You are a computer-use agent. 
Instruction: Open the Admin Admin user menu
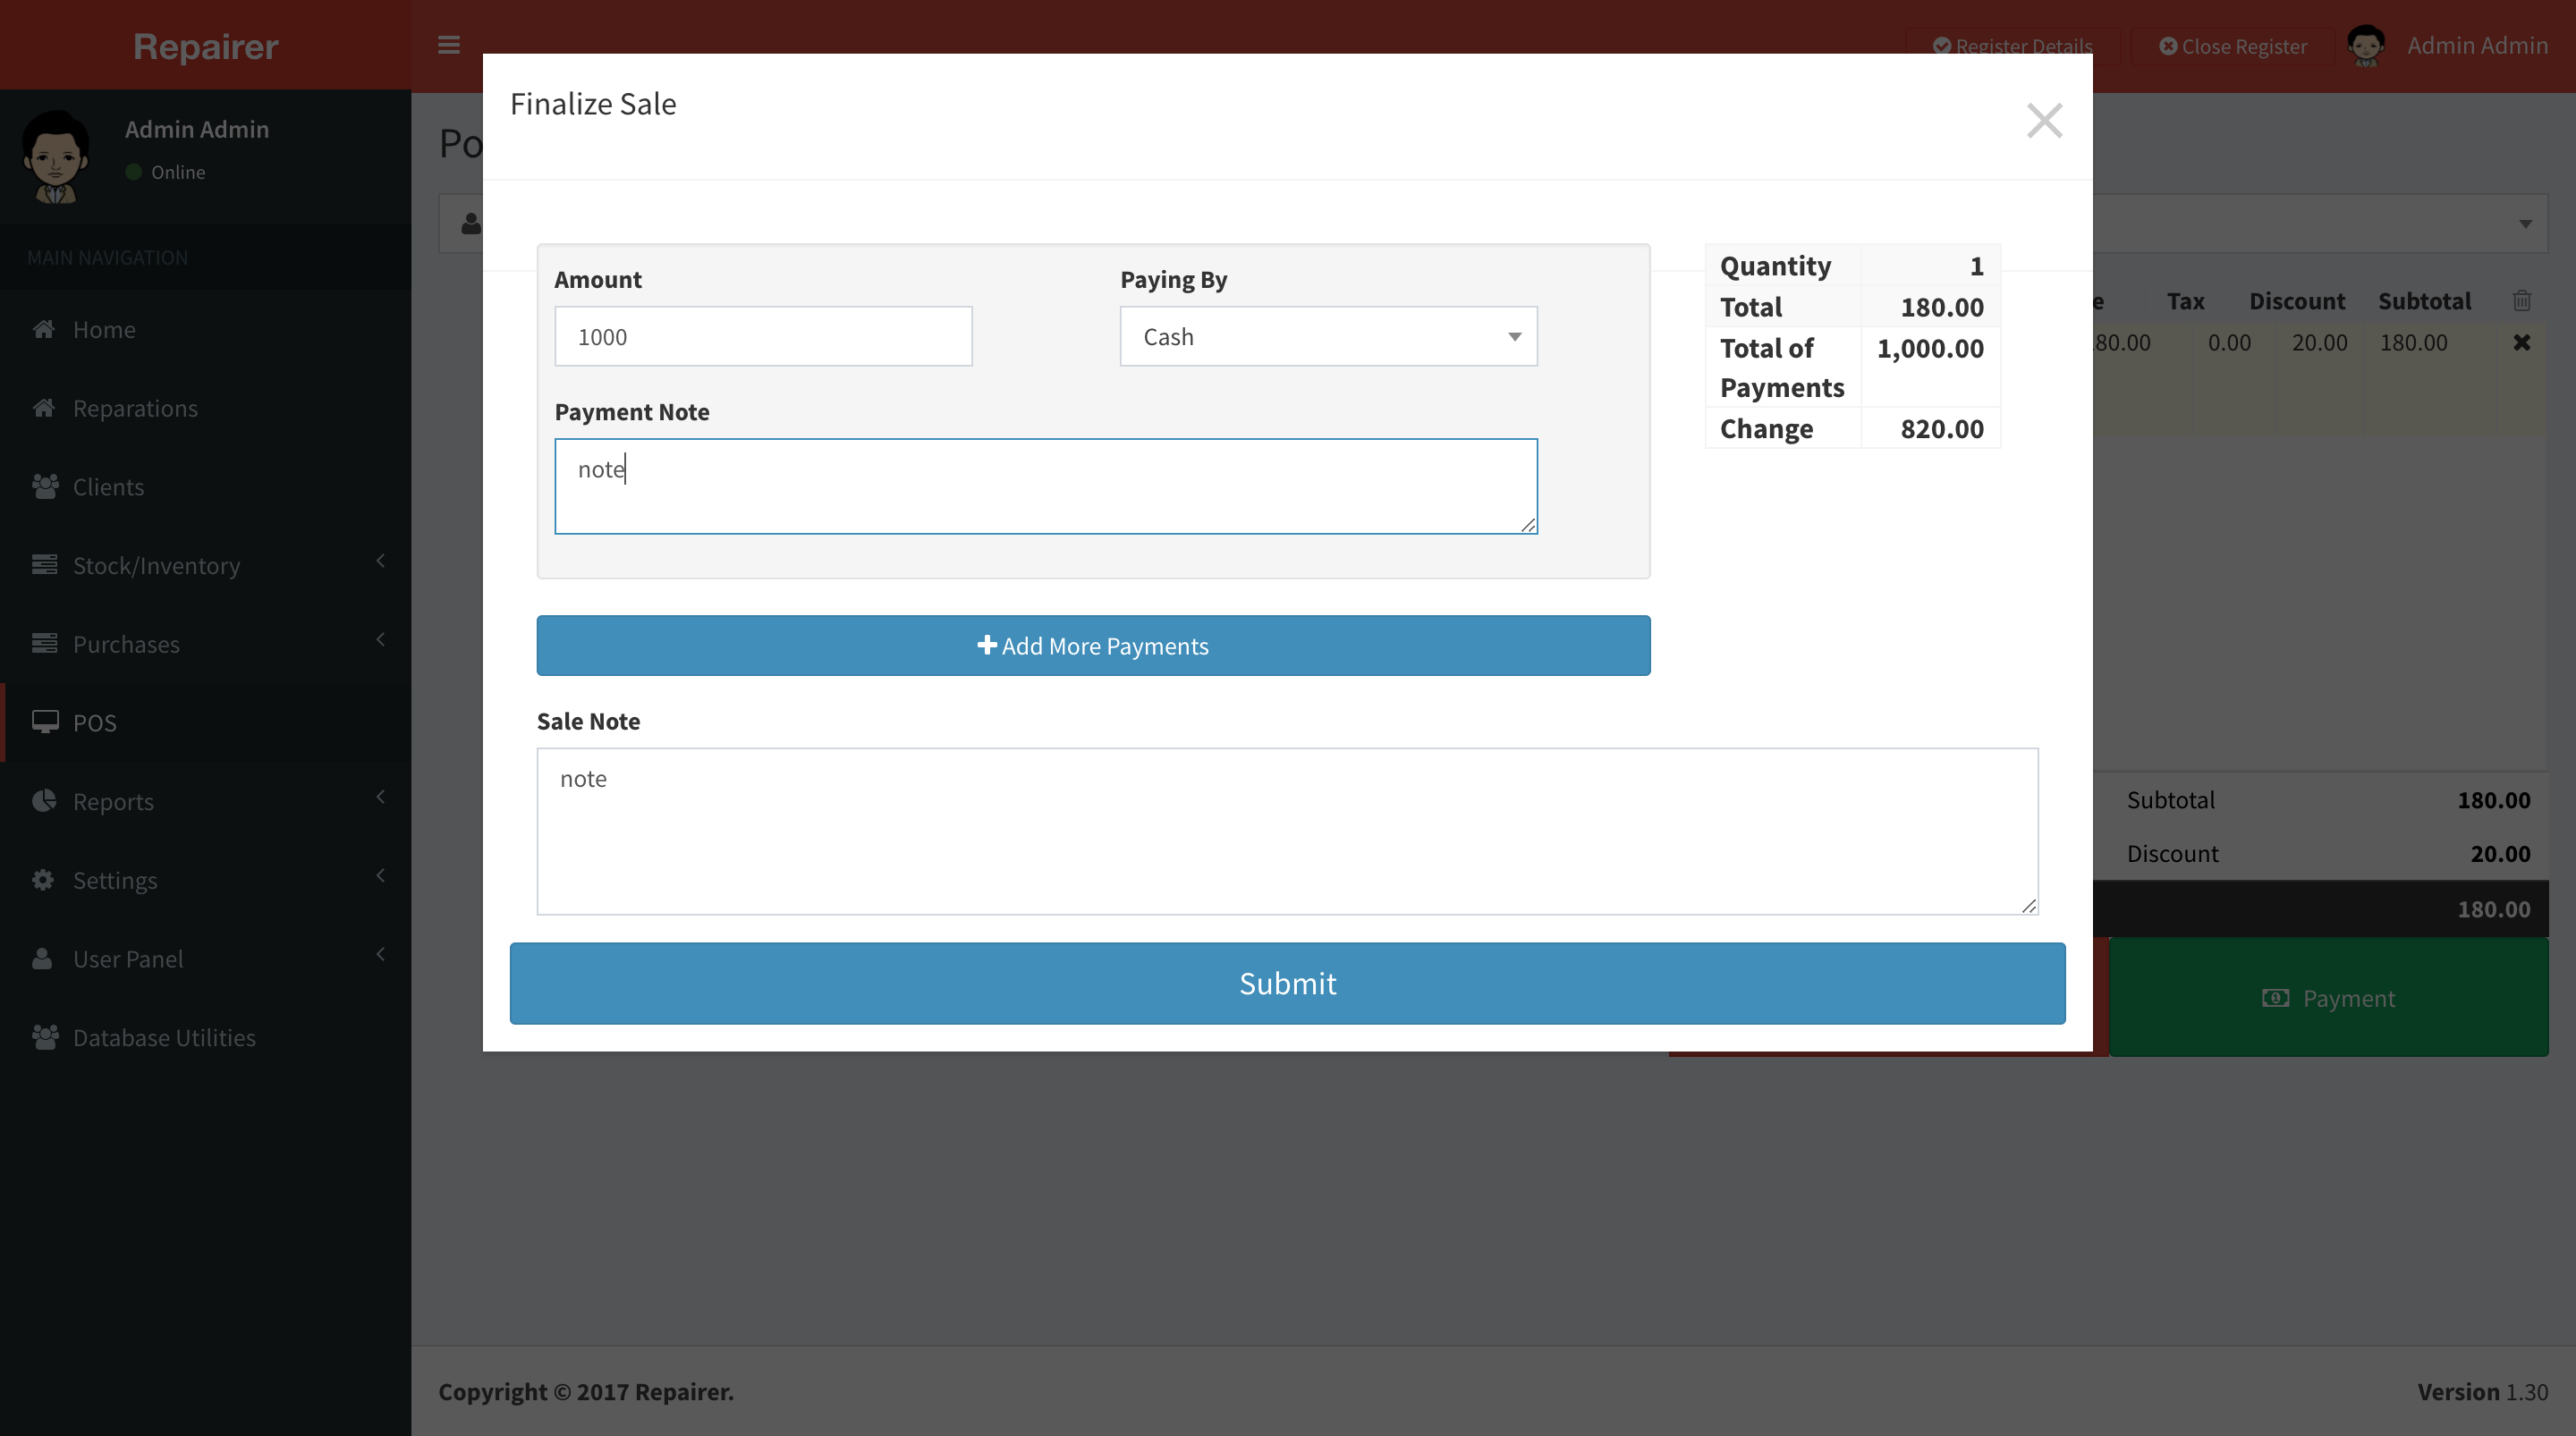2447,45
